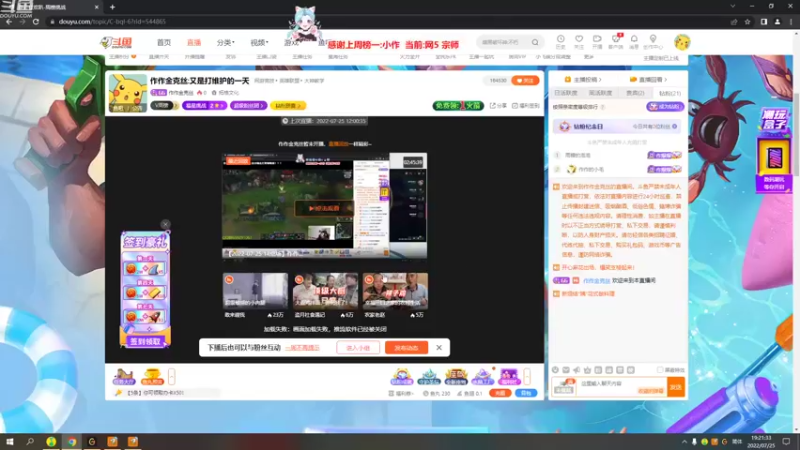Click the megaphone icon in the chat toolbar
This screenshot has width=800, height=450.
pyautogui.click(x=577, y=370)
